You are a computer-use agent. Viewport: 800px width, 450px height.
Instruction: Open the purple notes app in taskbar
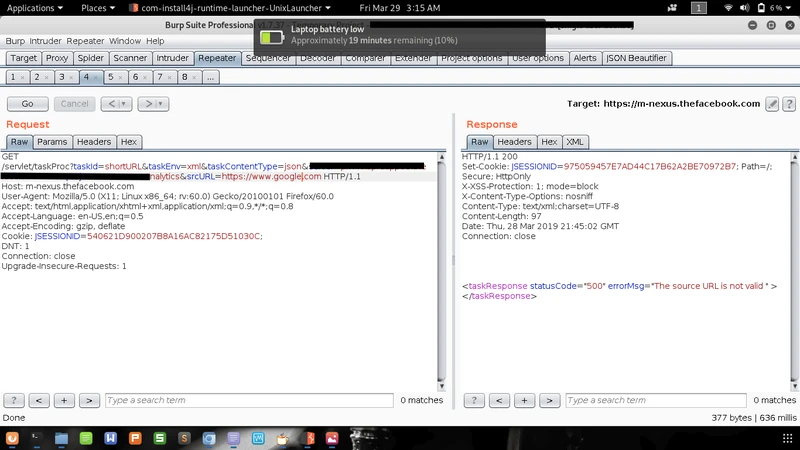(233, 438)
